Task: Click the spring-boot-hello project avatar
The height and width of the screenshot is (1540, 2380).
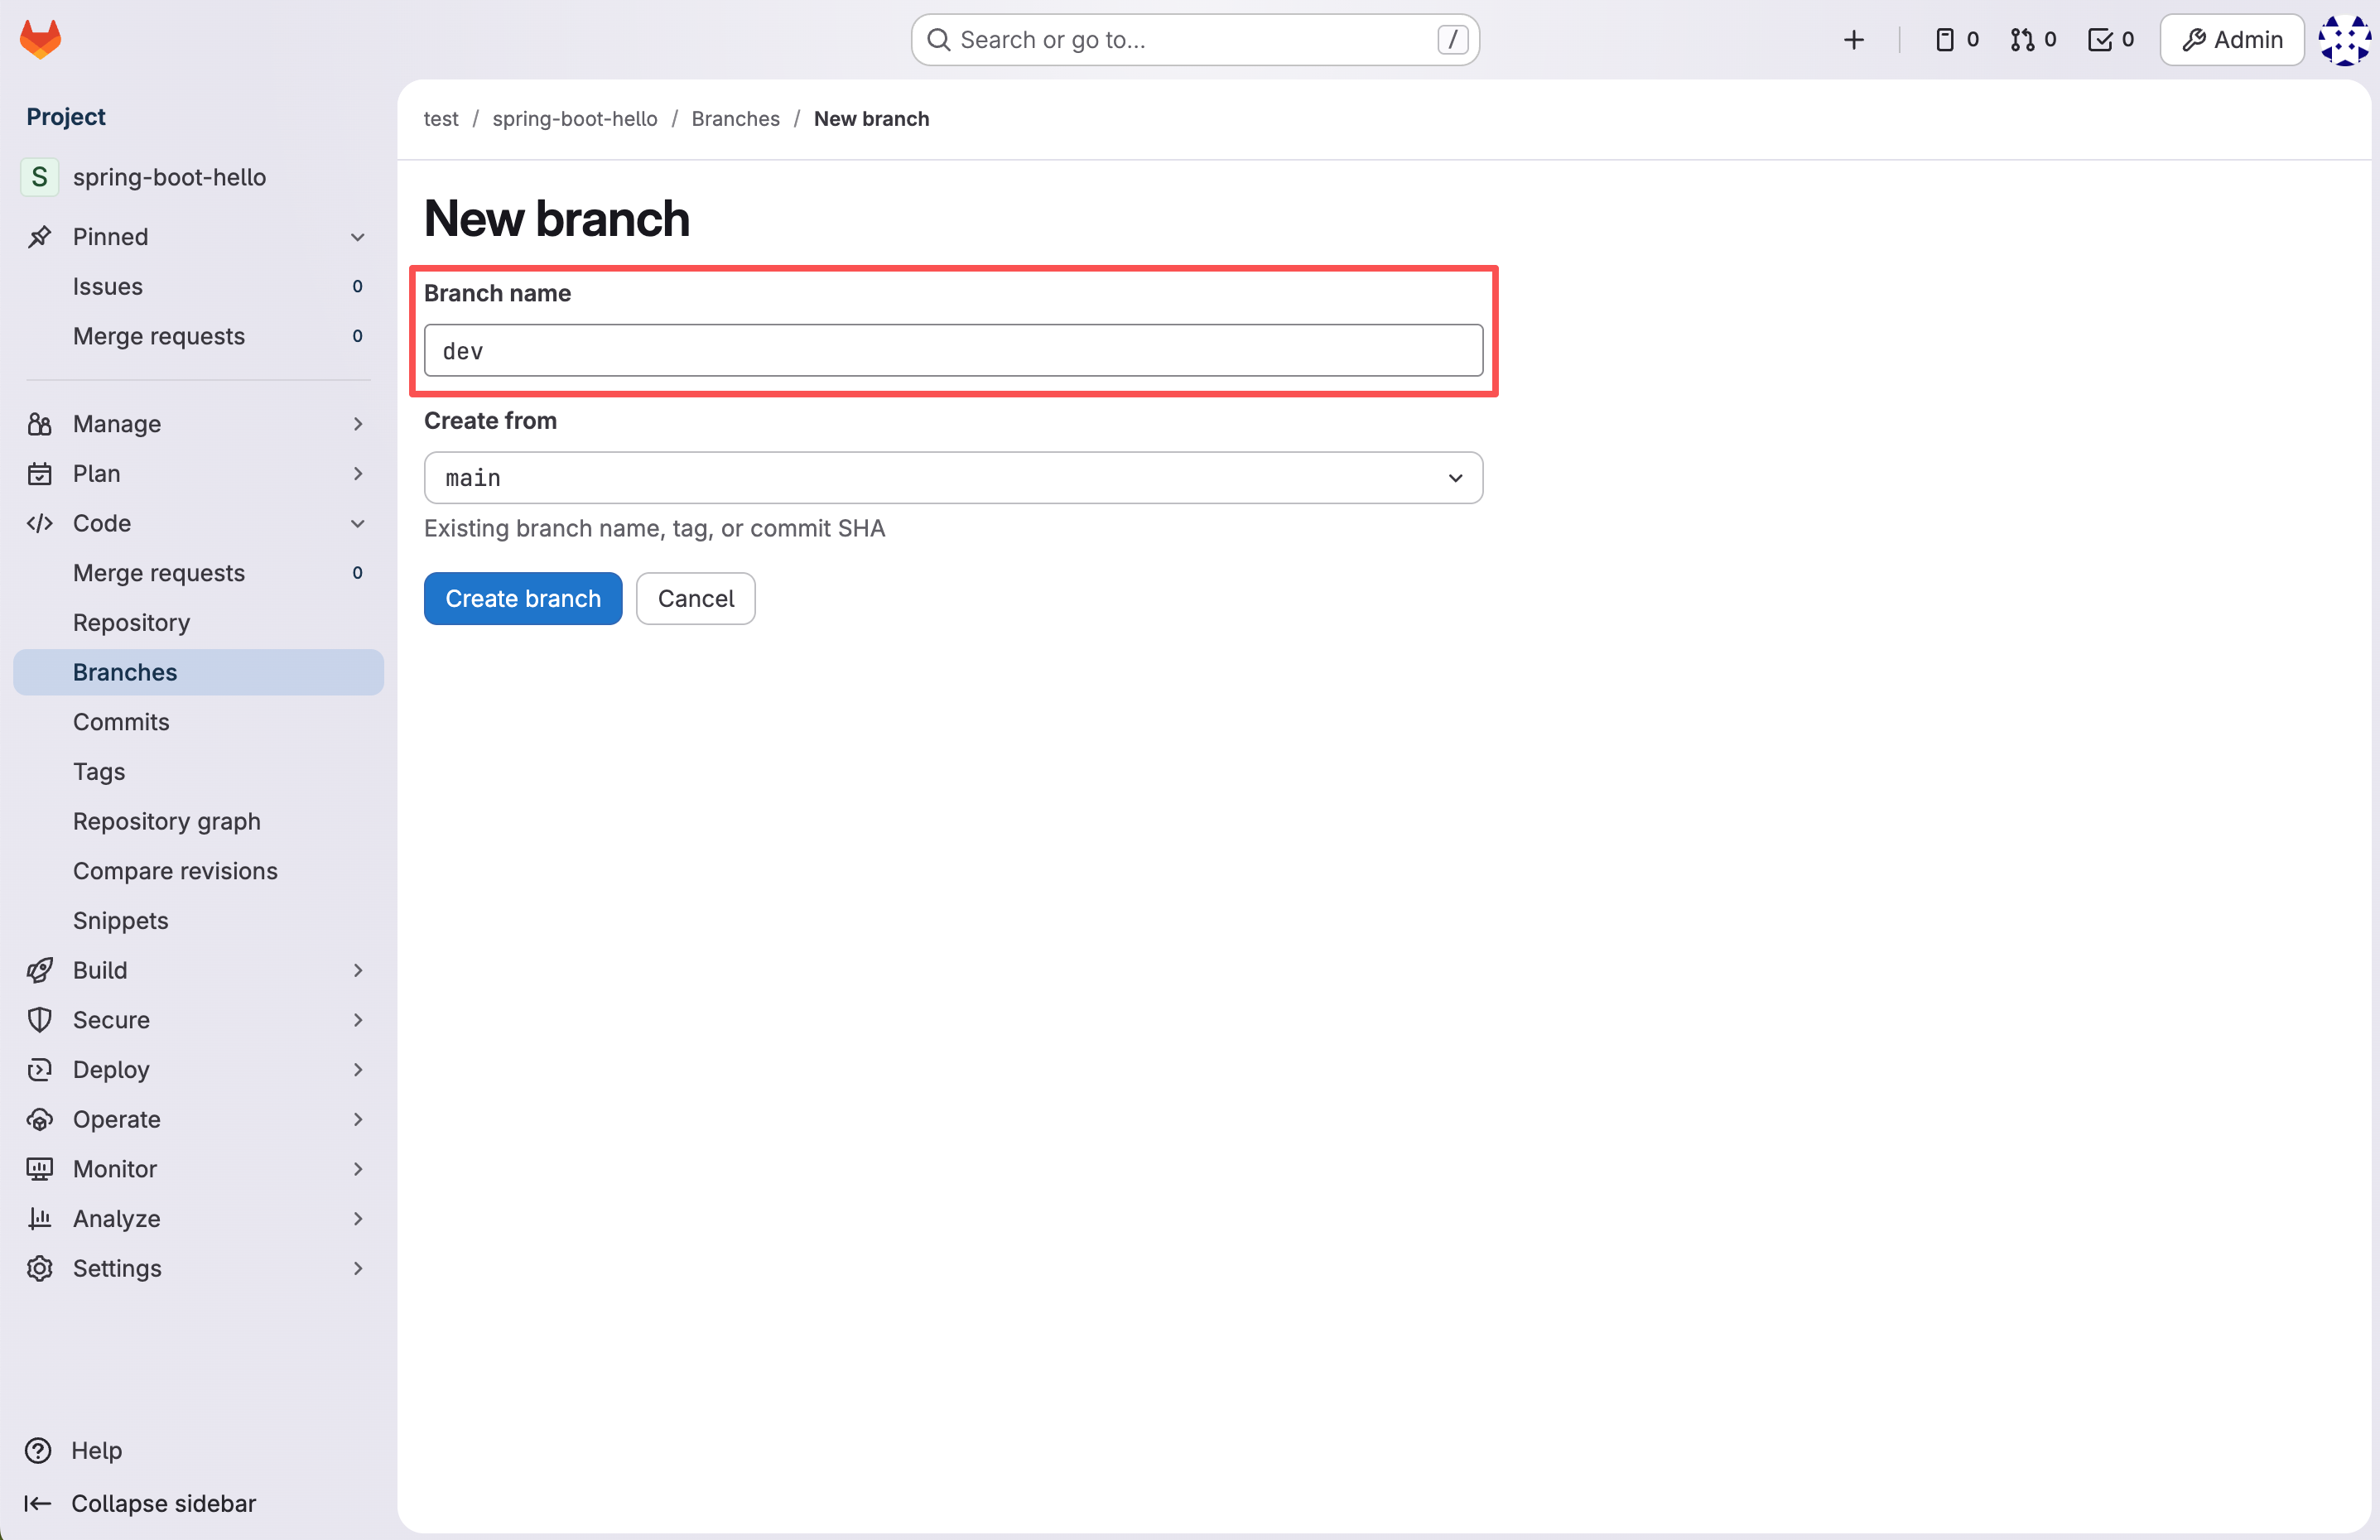Action: (40, 177)
